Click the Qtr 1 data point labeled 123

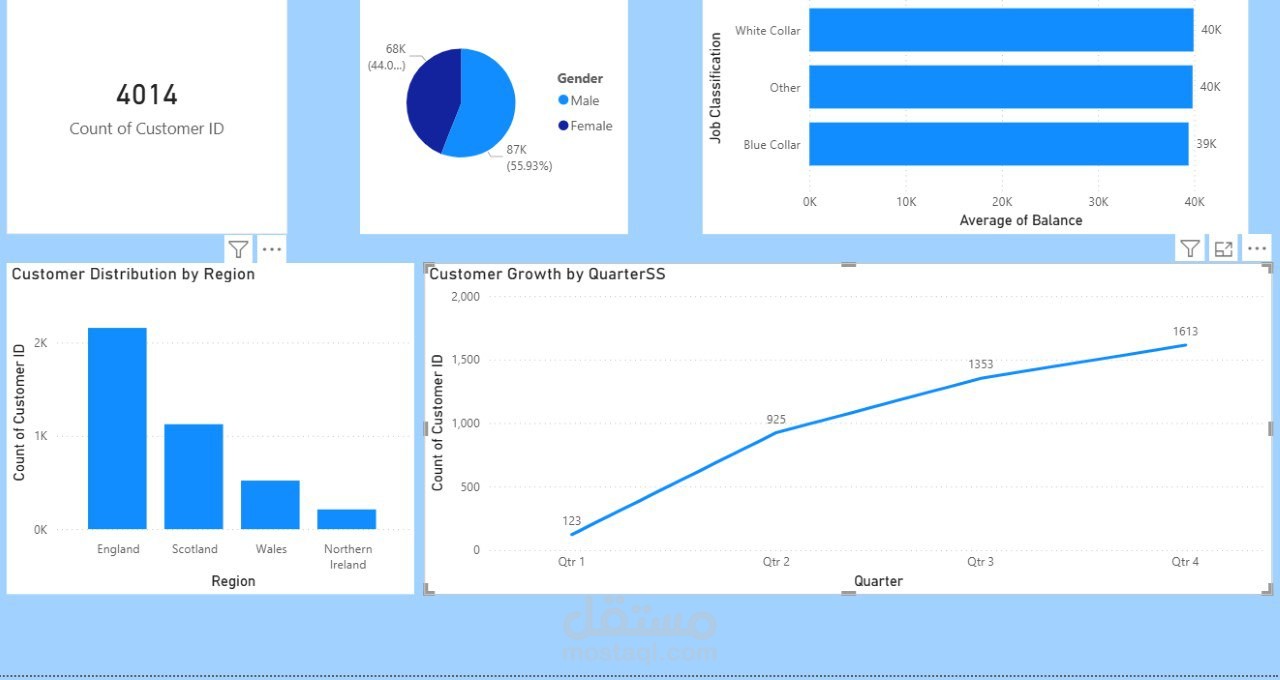(x=572, y=533)
